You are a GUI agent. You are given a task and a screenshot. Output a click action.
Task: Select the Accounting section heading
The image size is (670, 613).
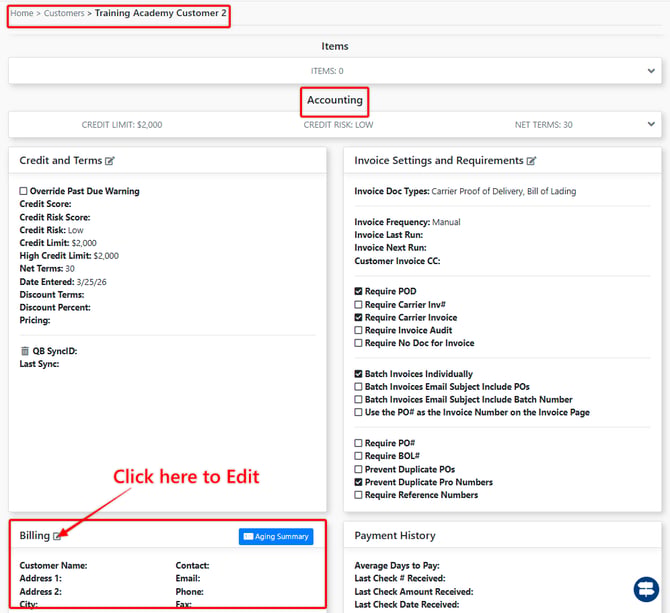(x=335, y=100)
